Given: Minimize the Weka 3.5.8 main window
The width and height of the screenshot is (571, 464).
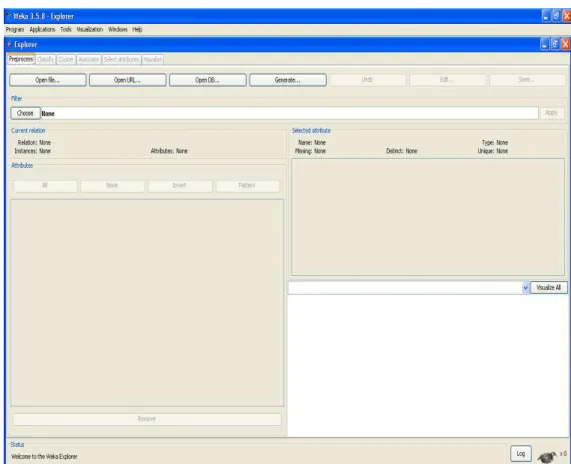Looking at the screenshot, I should [x=546, y=16].
